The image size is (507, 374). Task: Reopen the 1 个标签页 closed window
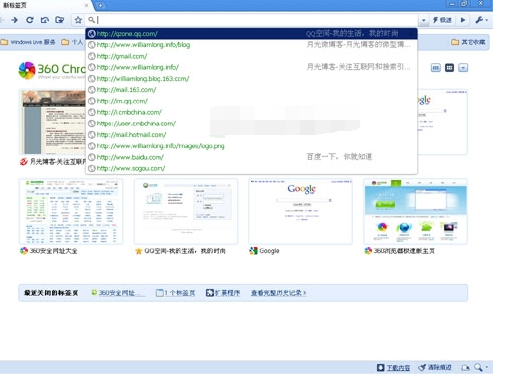[x=176, y=293]
